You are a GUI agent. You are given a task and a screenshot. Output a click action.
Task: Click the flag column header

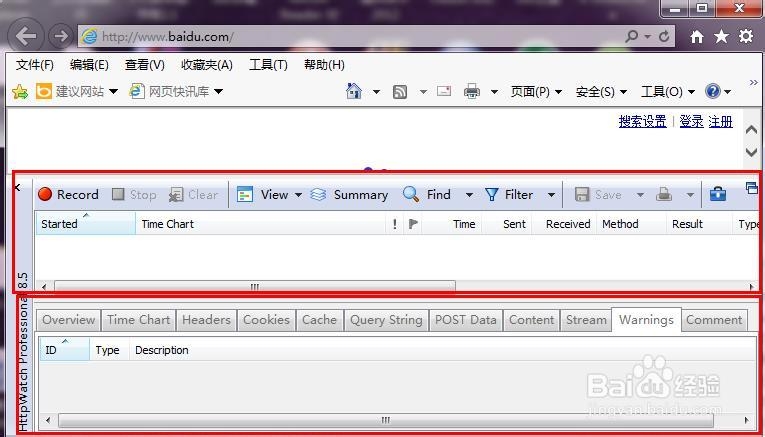point(413,223)
